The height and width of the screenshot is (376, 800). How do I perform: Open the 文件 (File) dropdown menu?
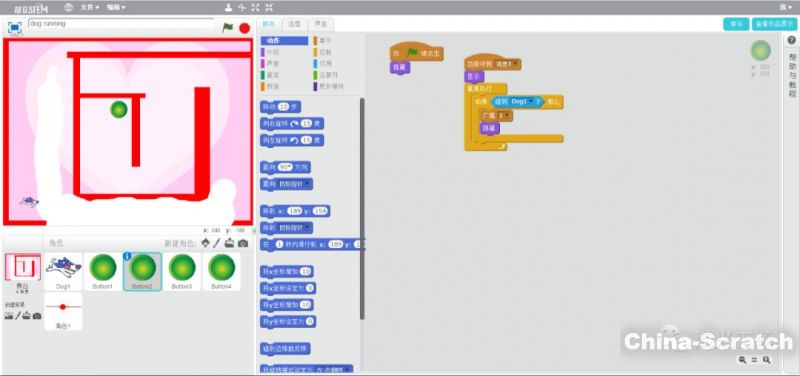click(x=90, y=8)
